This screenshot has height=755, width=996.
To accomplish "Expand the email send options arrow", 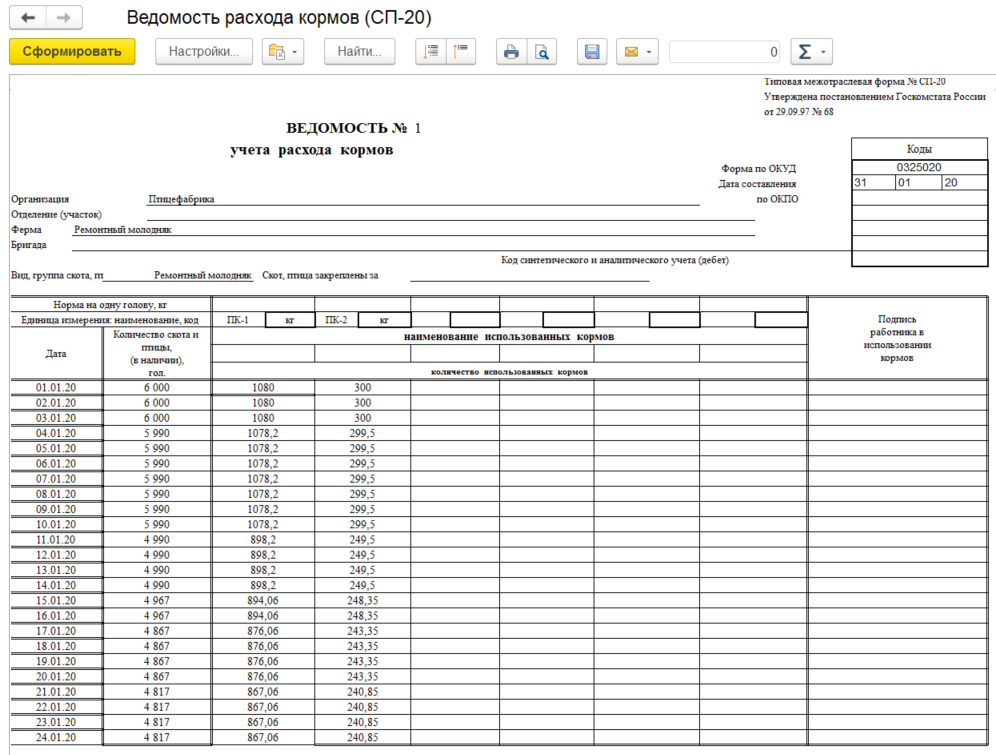I will click(651, 52).
